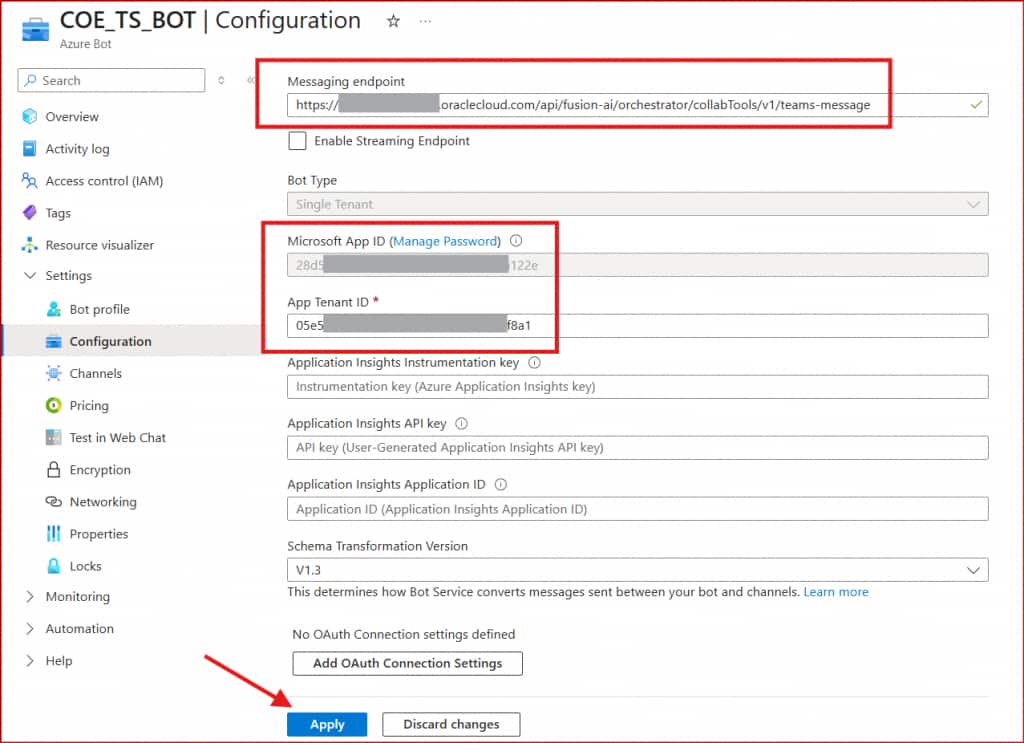Click the Encryption lock icon

pyautogui.click(x=53, y=470)
